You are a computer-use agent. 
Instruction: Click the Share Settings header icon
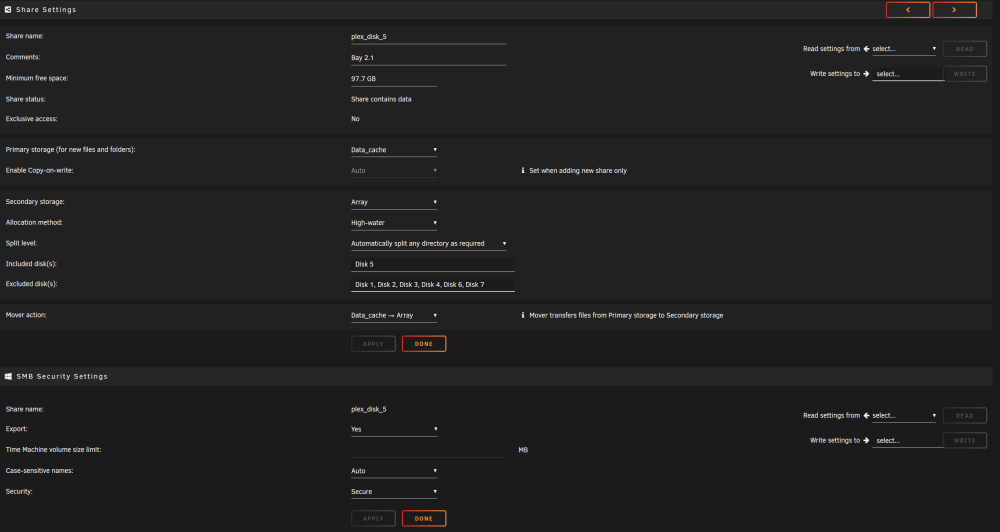(8, 10)
